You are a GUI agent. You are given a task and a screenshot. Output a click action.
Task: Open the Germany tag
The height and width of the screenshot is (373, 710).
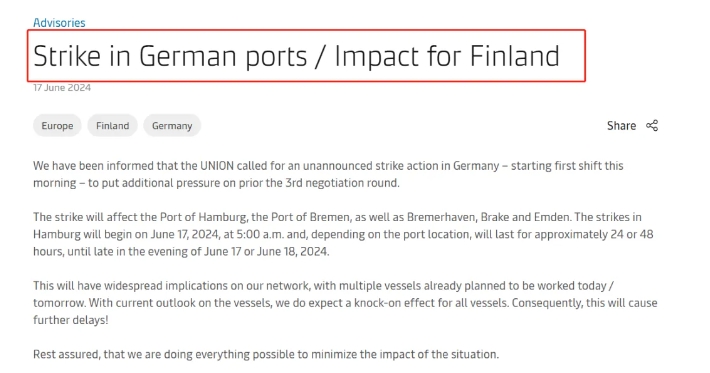tap(172, 125)
